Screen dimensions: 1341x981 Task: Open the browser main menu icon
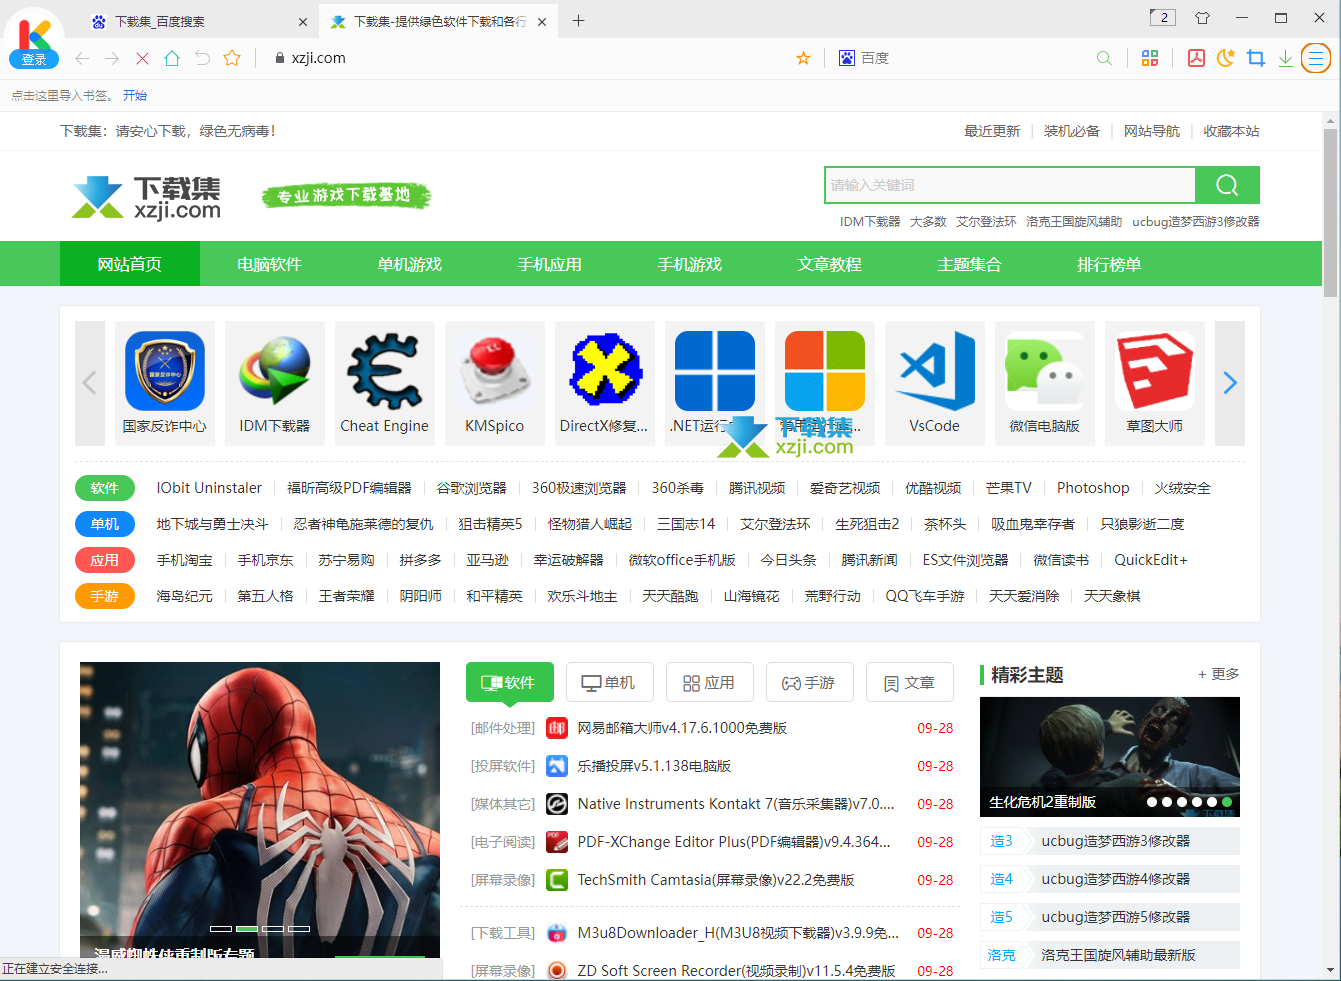coord(1316,58)
